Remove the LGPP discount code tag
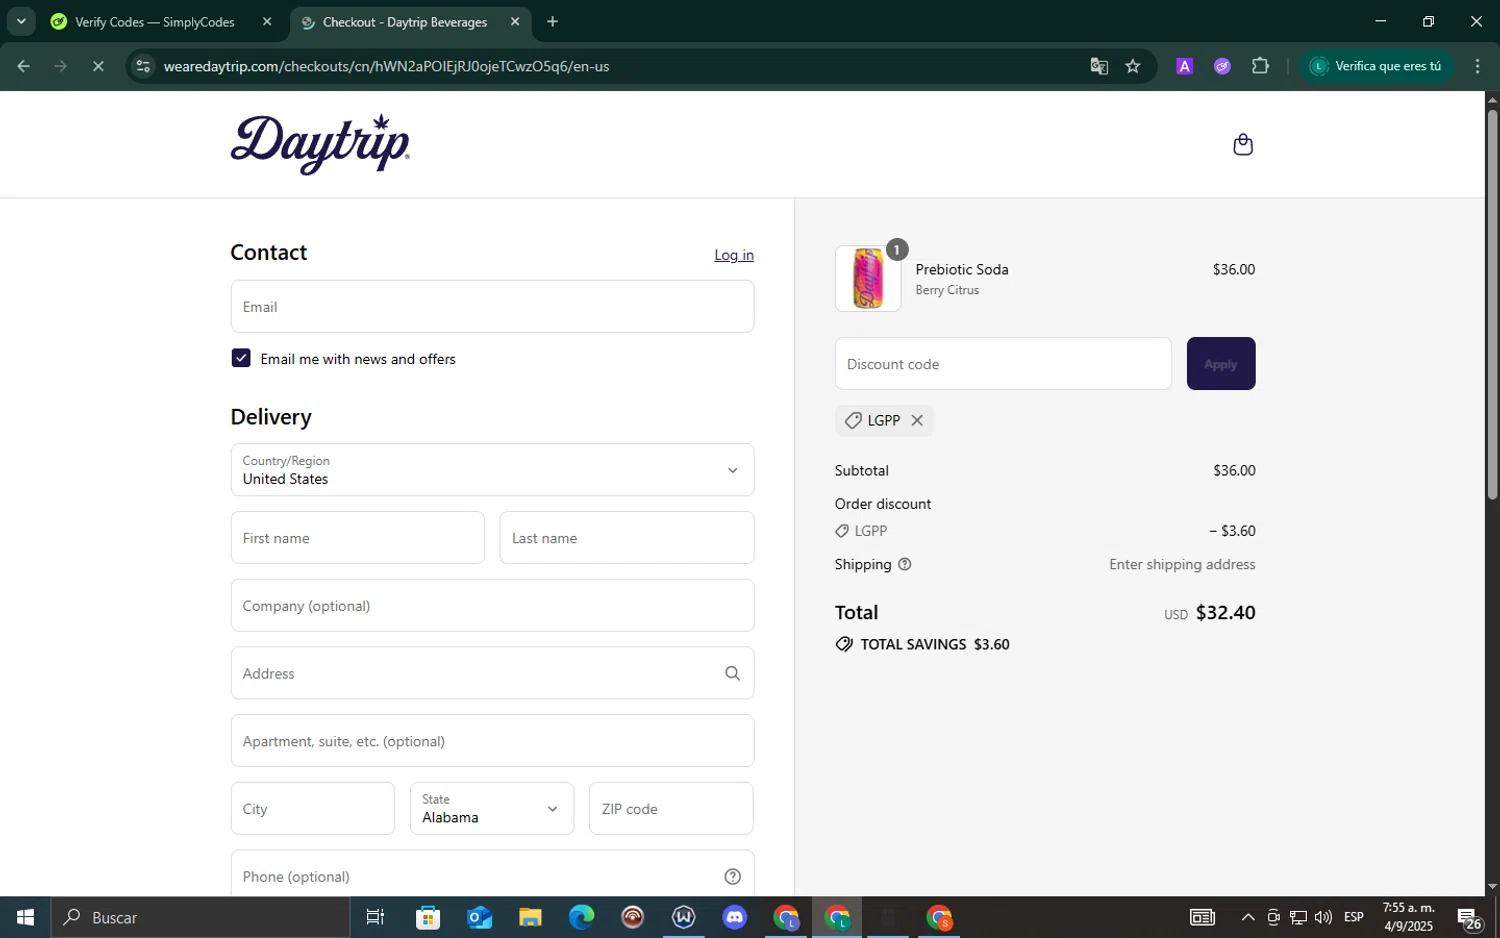This screenshot has height=938, width=1500. click(x=917, y=420)
